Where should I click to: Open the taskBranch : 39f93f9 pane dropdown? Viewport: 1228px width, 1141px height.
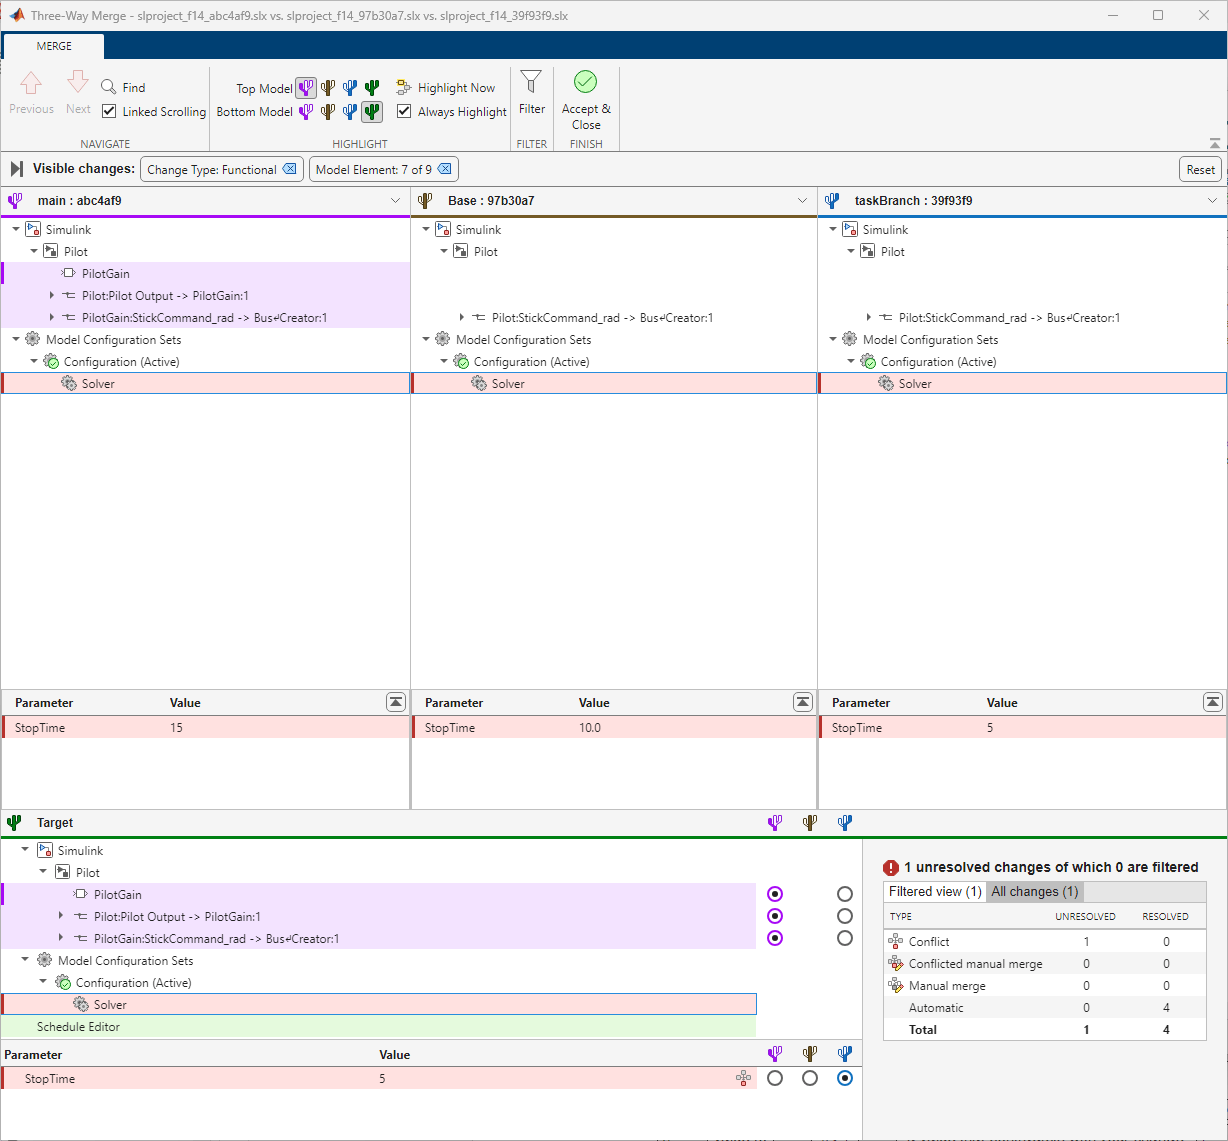point(1212,201)
